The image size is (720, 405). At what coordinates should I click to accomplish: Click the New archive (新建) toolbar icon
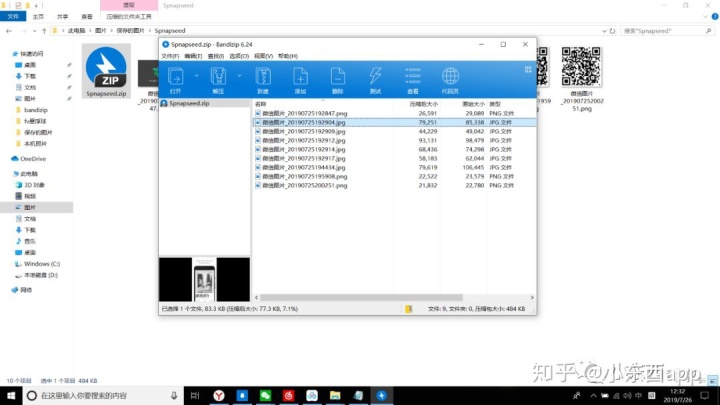[263, 80]
